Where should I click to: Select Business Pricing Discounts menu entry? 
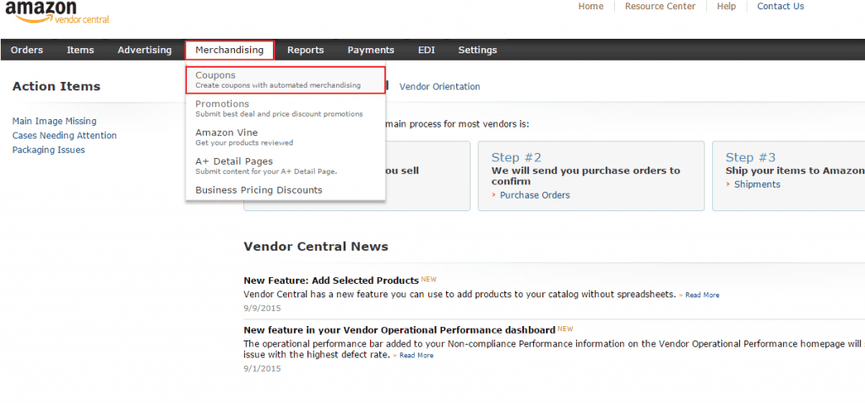tap(259, 190)
